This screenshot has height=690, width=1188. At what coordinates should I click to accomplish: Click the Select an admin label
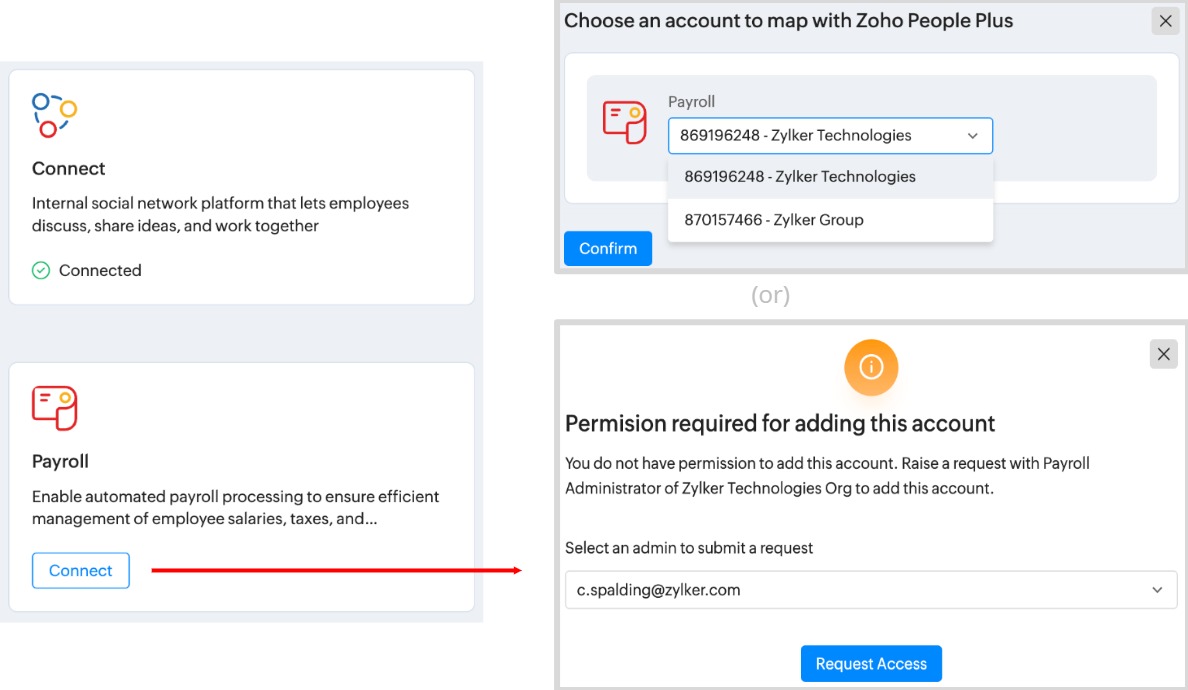689,548
